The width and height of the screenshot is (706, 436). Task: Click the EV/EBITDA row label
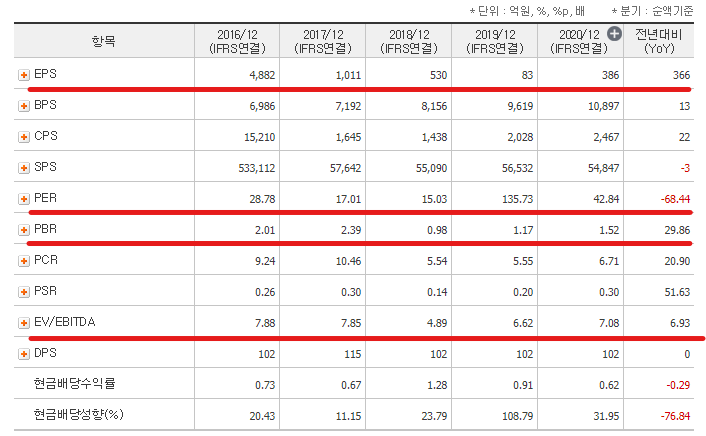tap(65, 322)
